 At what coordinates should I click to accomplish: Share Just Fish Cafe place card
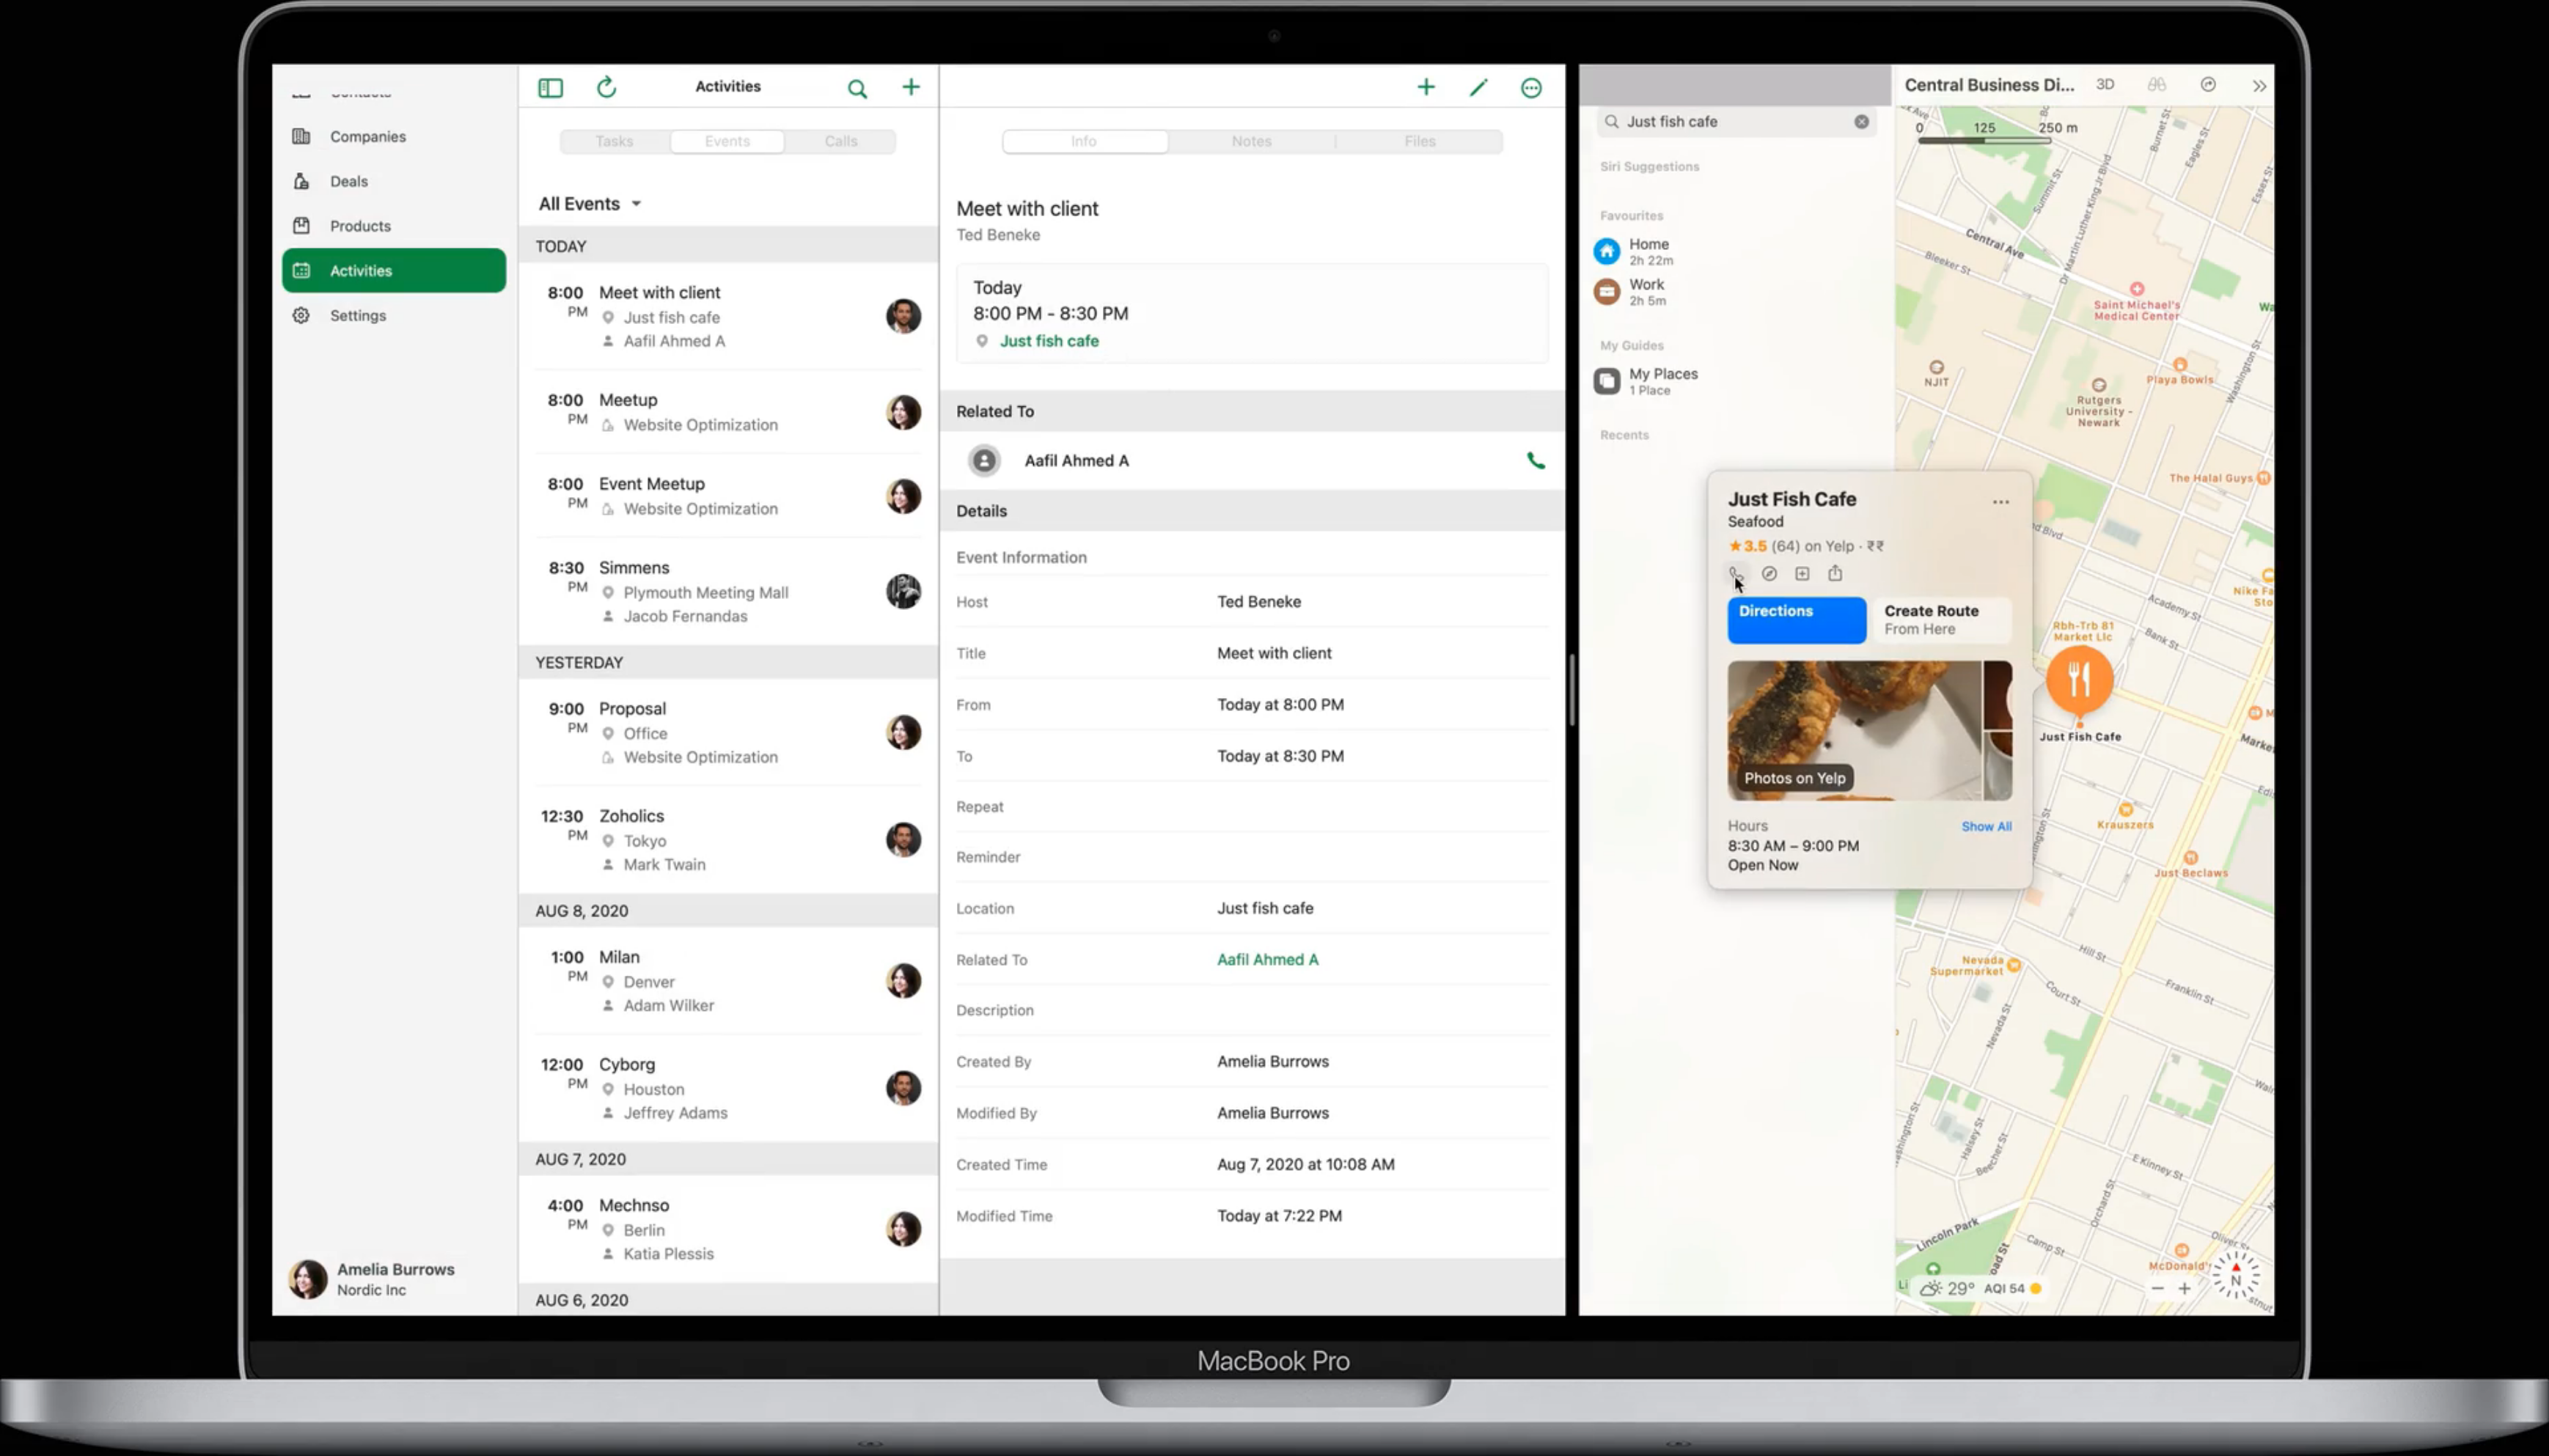point(1835,573)
